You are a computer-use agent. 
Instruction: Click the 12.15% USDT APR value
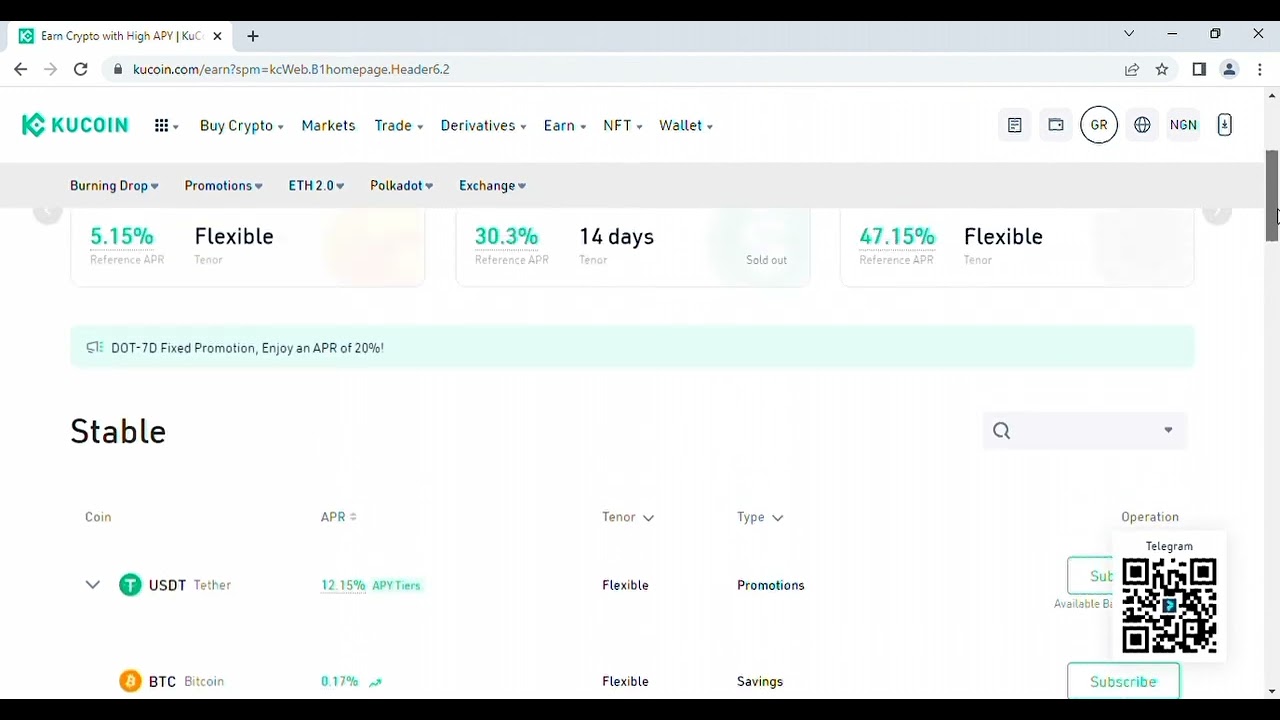pyautogui.click(x=343, y=586)
